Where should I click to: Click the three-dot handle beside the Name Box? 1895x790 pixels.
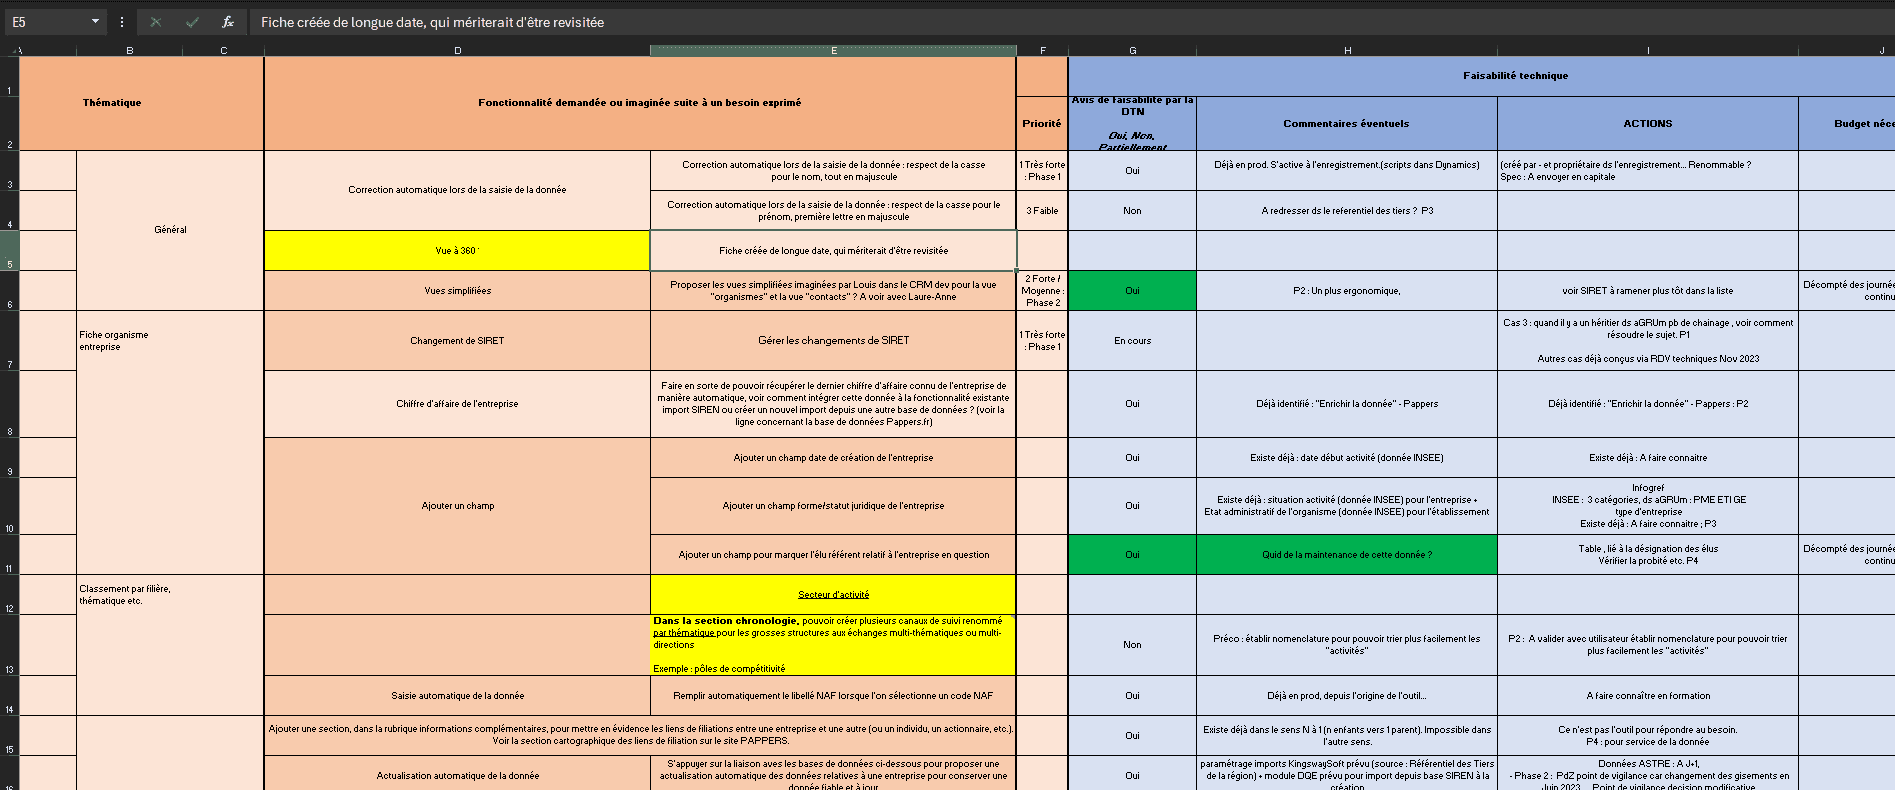point(122,22)
